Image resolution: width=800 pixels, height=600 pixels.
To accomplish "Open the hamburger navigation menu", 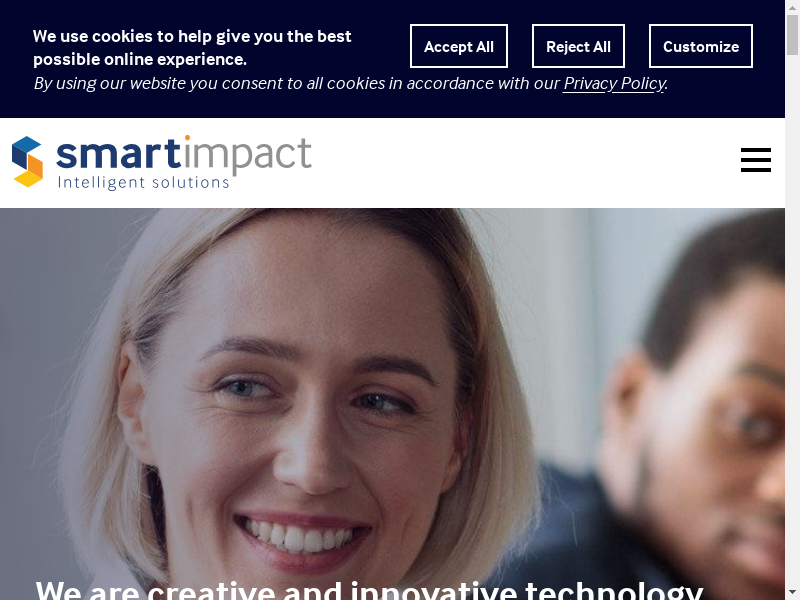I will click(756, 160).
